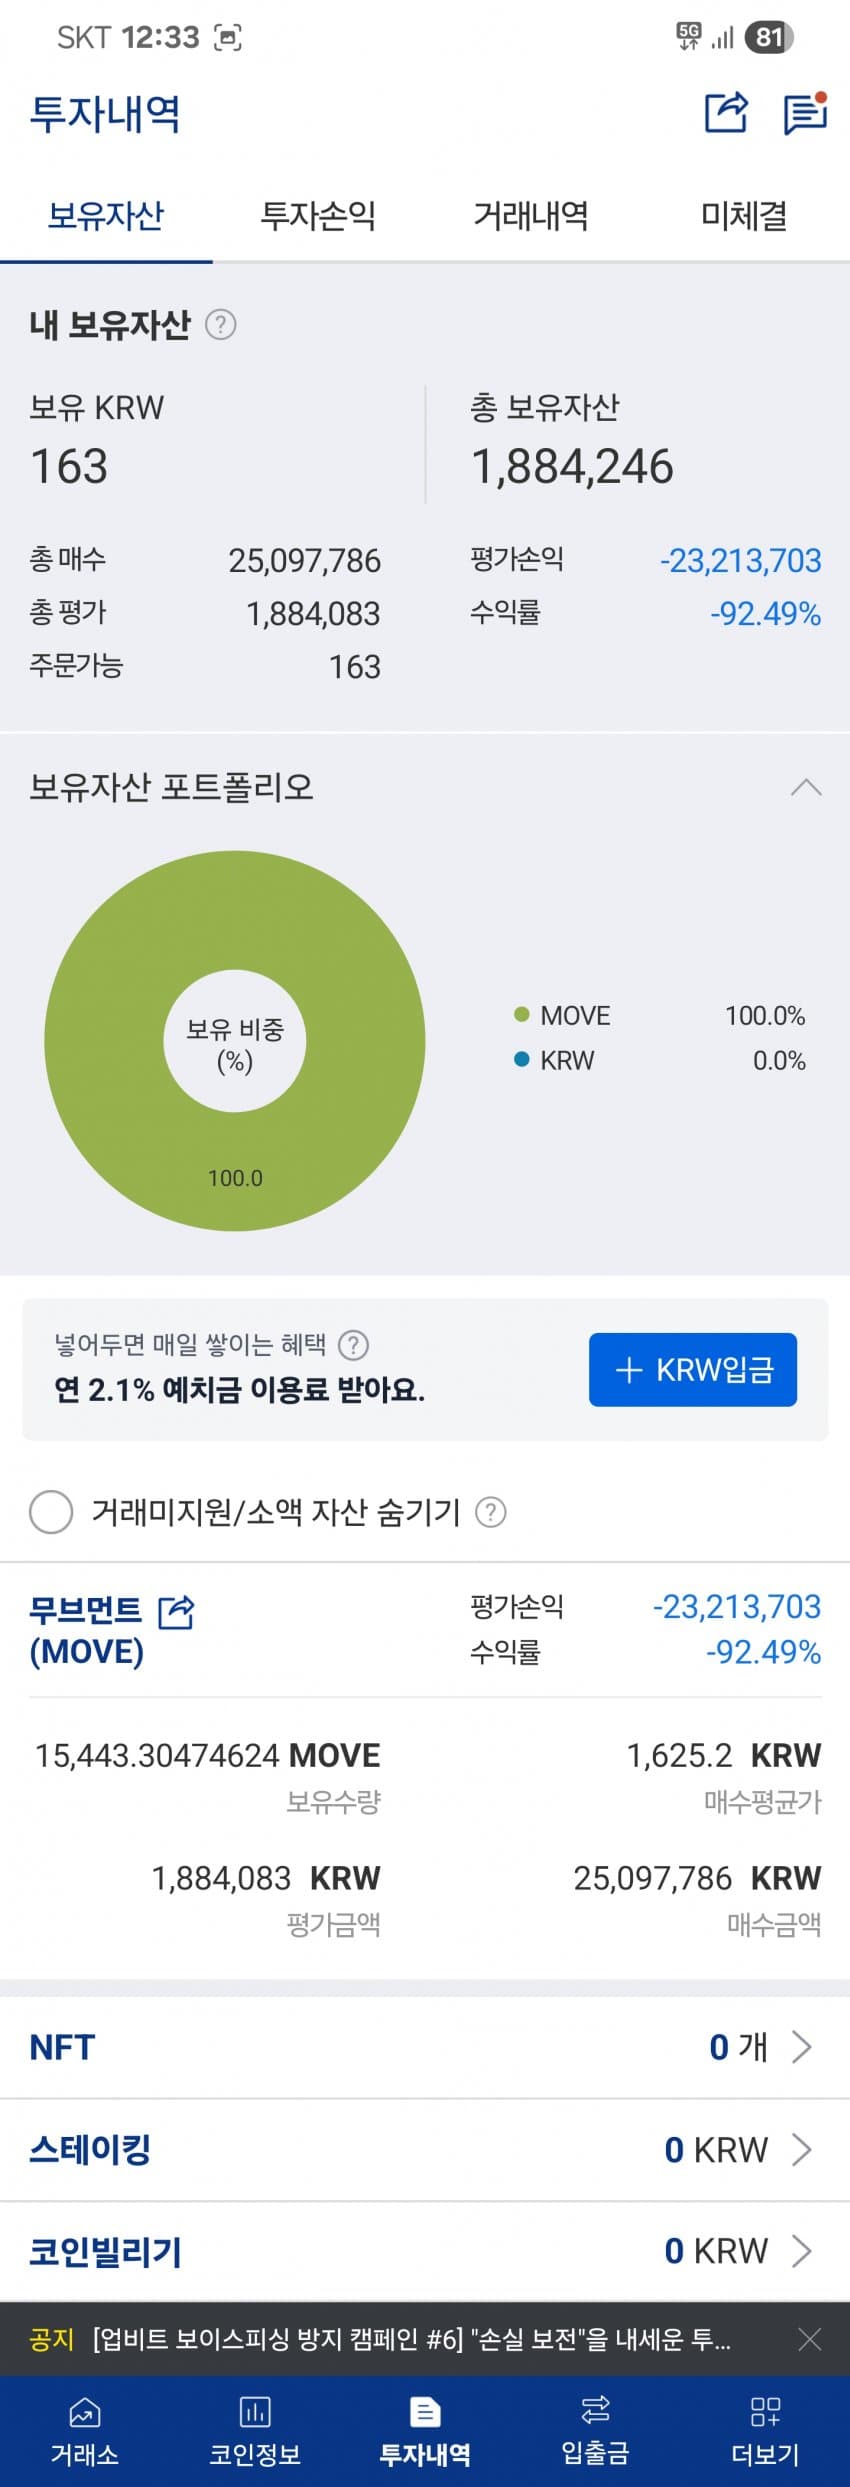This screenshot has width=850, height=2487.
Task: Open 코인정보 in bottom navigation
Action: [255, 2431]
